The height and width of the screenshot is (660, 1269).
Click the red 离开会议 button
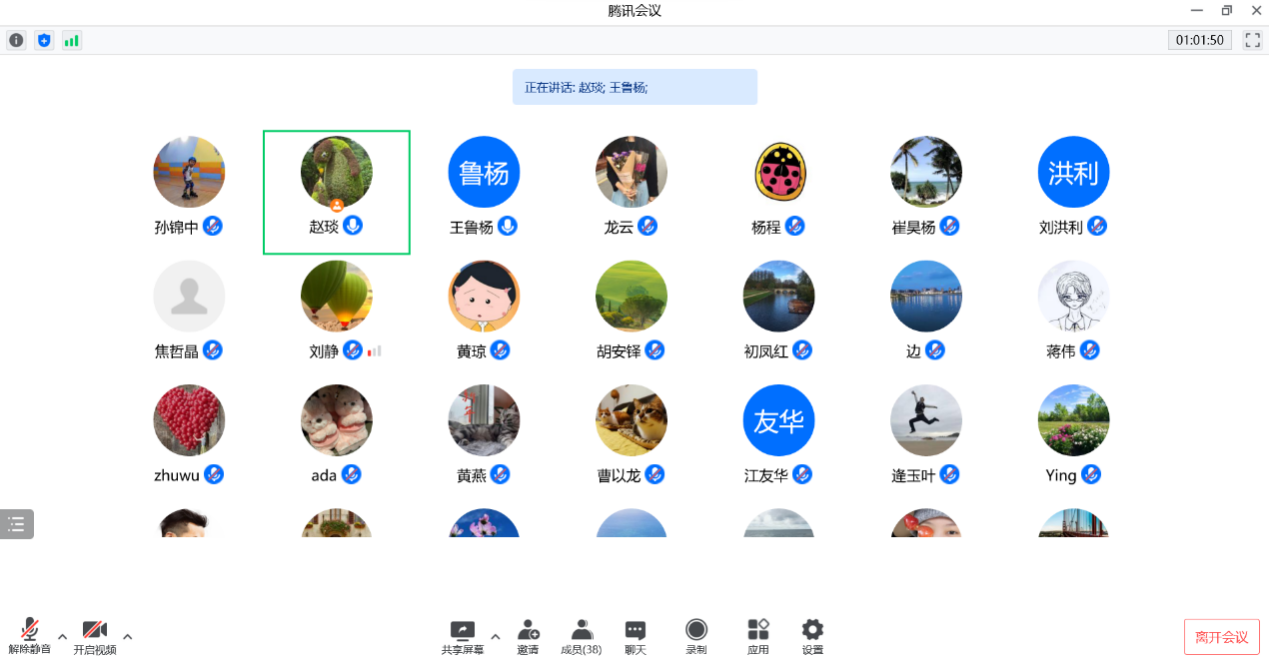(x=1221, y=637)
